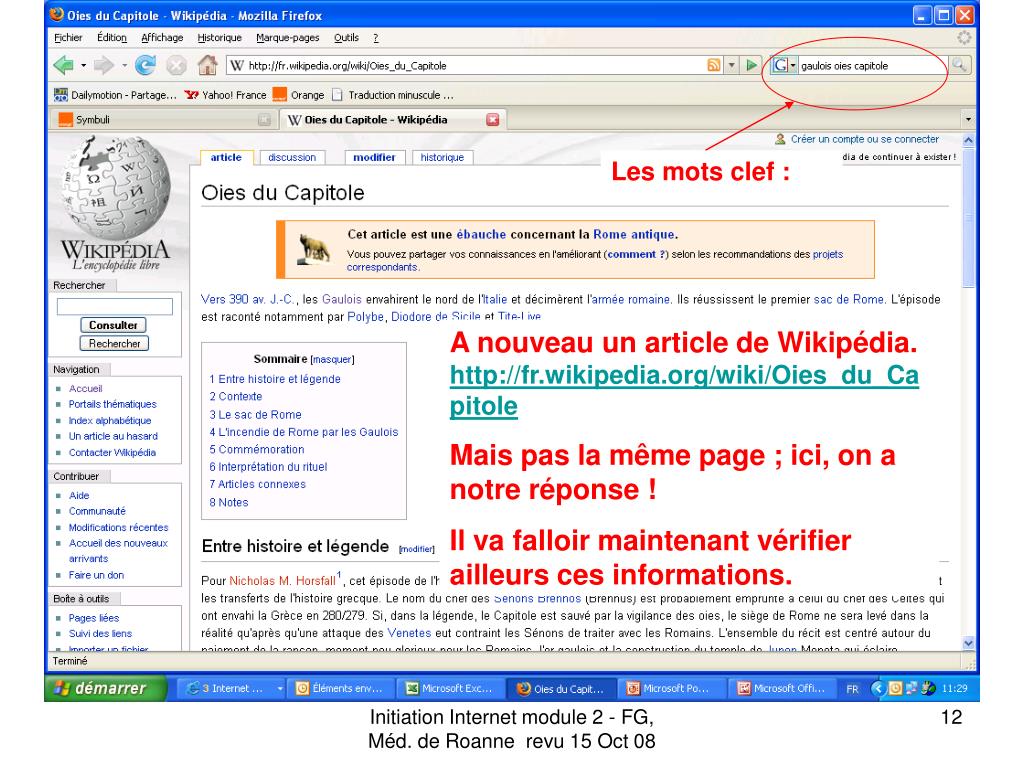Click the Wikipédia globe logo
Image resolution: width=1024 pixels, height=768 pixels.
point(116,202)
